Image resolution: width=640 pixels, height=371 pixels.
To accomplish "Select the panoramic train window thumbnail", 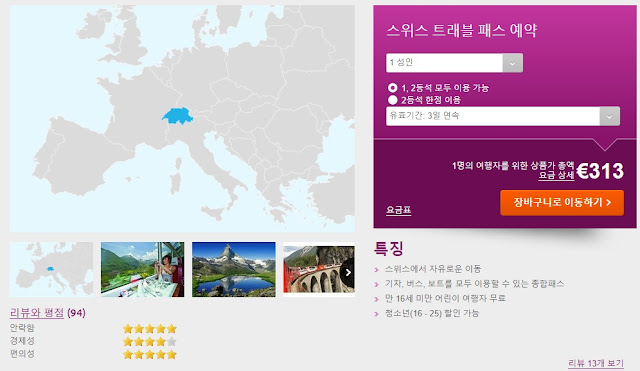I will pos(142,269).
